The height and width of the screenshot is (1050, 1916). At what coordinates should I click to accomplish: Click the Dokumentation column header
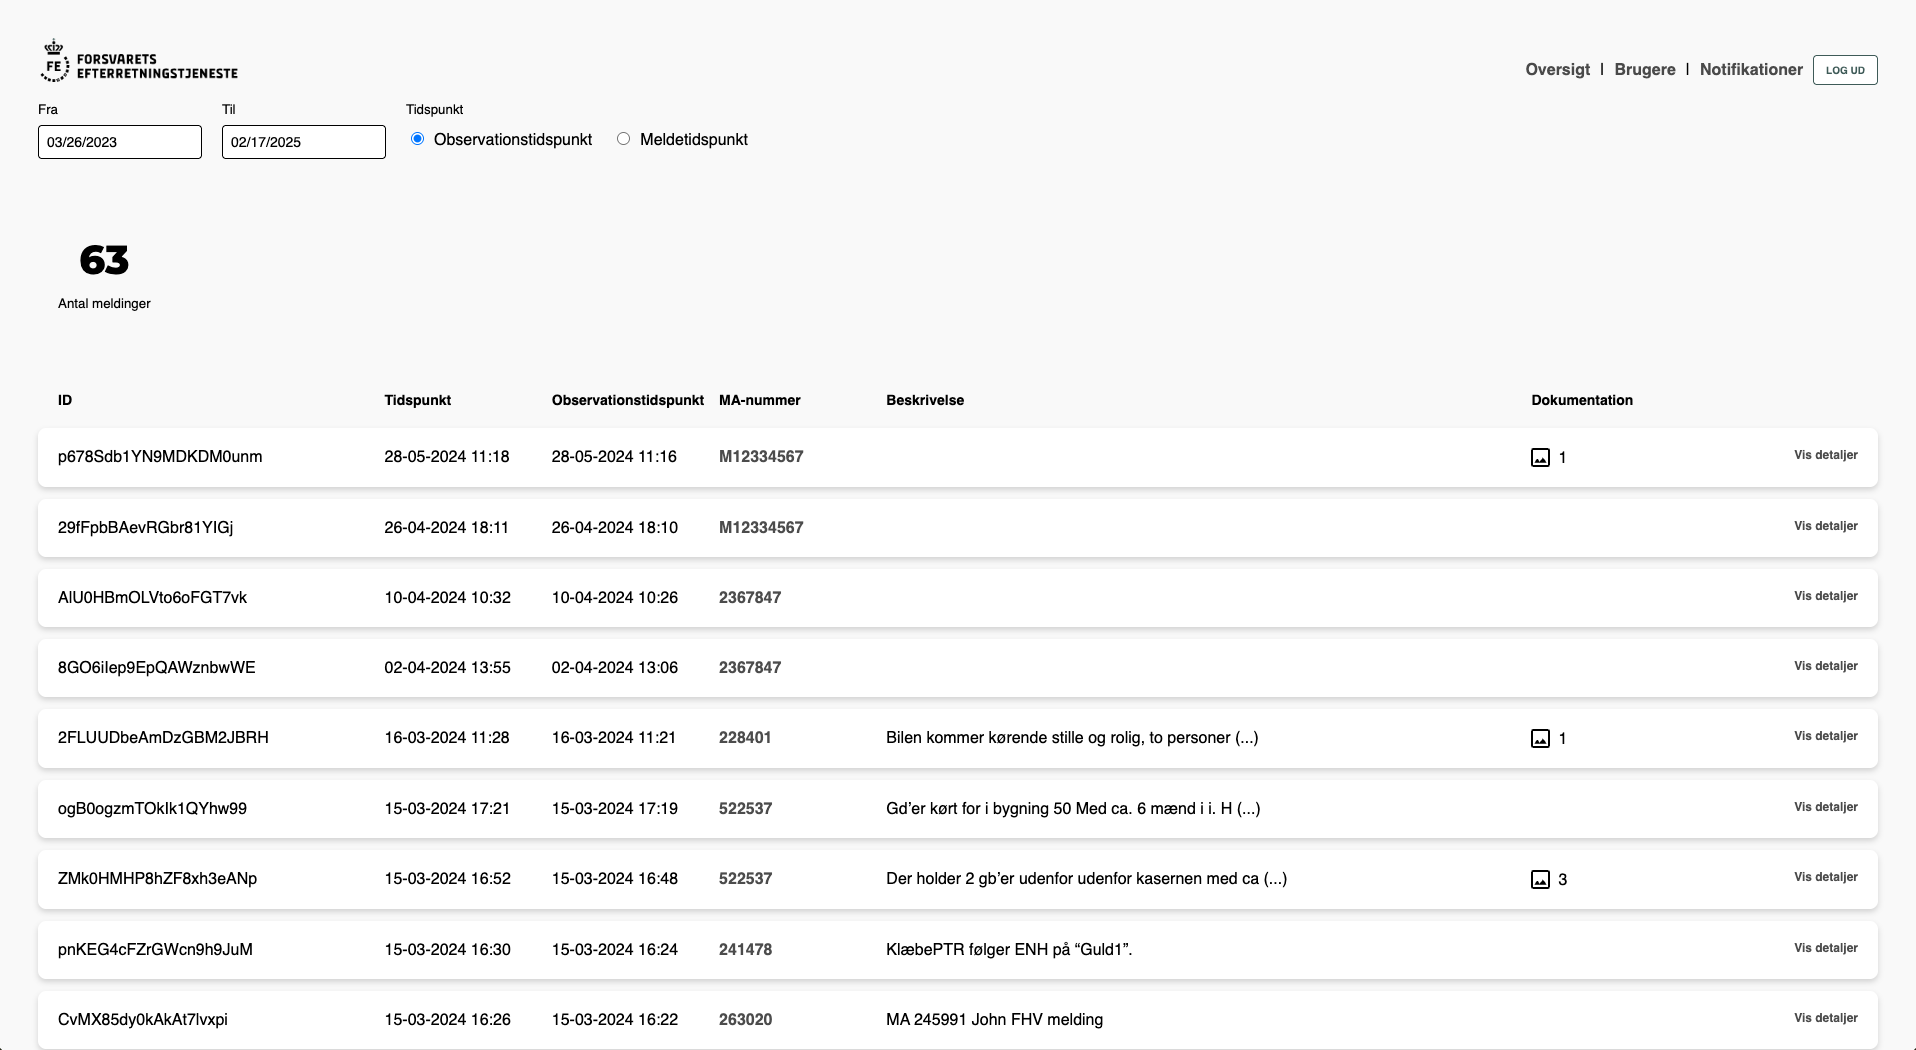pyautogui.click(x=1582, y=400)
